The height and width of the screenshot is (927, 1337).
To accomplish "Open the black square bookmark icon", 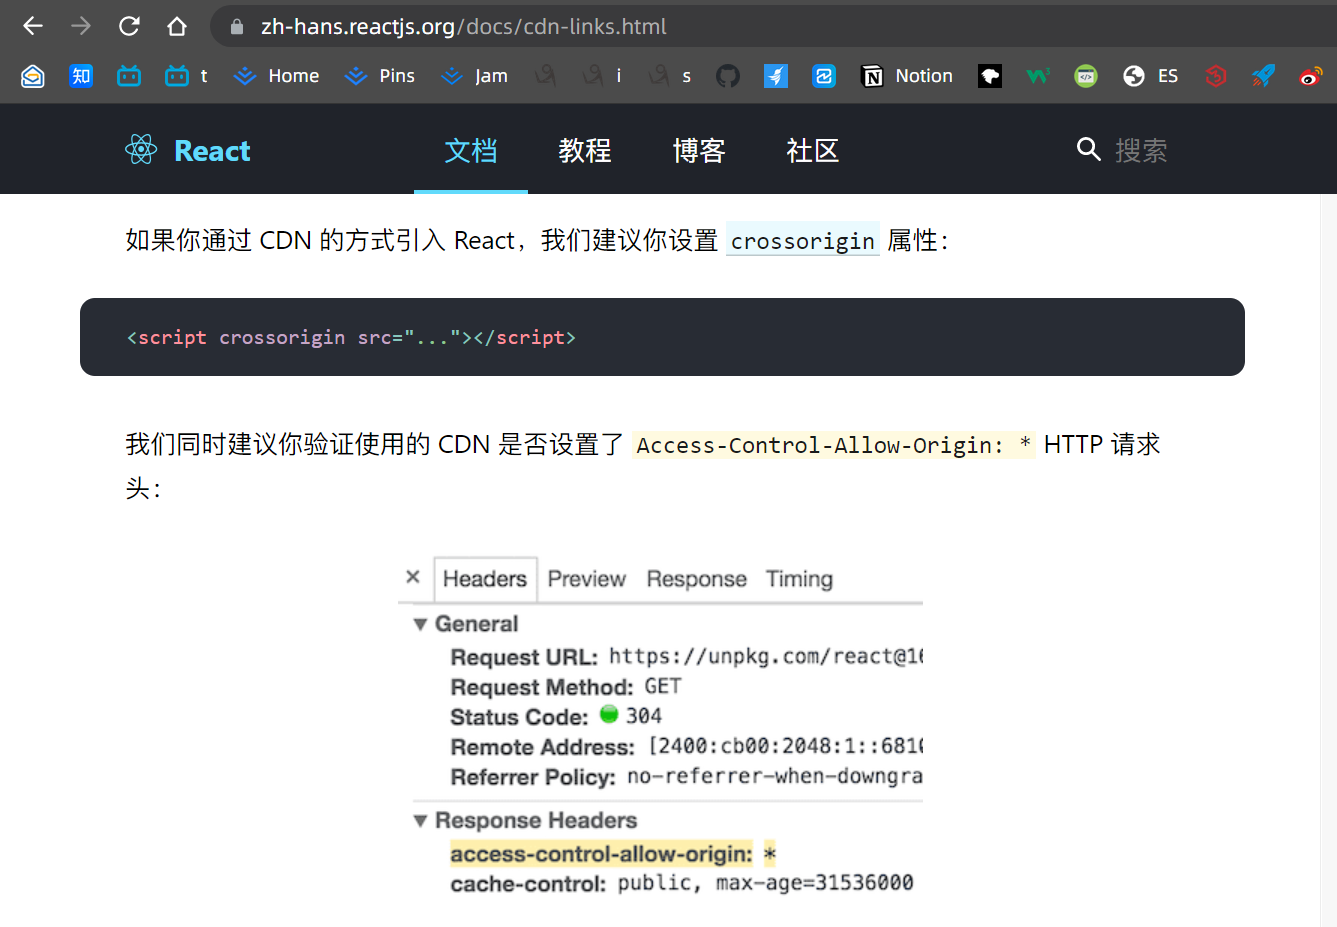I will click(x=990, y=76).
